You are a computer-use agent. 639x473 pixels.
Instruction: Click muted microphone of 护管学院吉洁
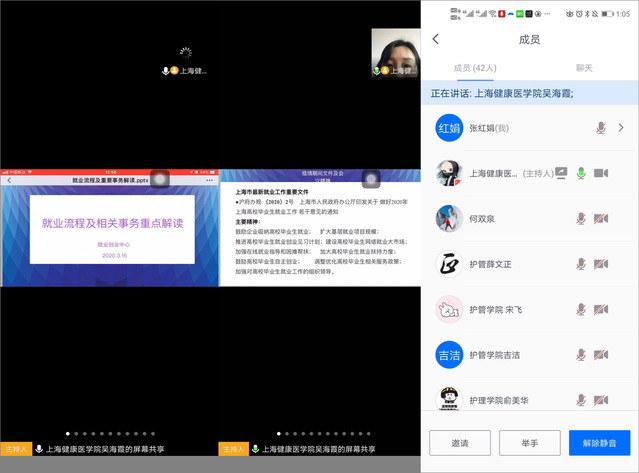click(x=580, y=355)
